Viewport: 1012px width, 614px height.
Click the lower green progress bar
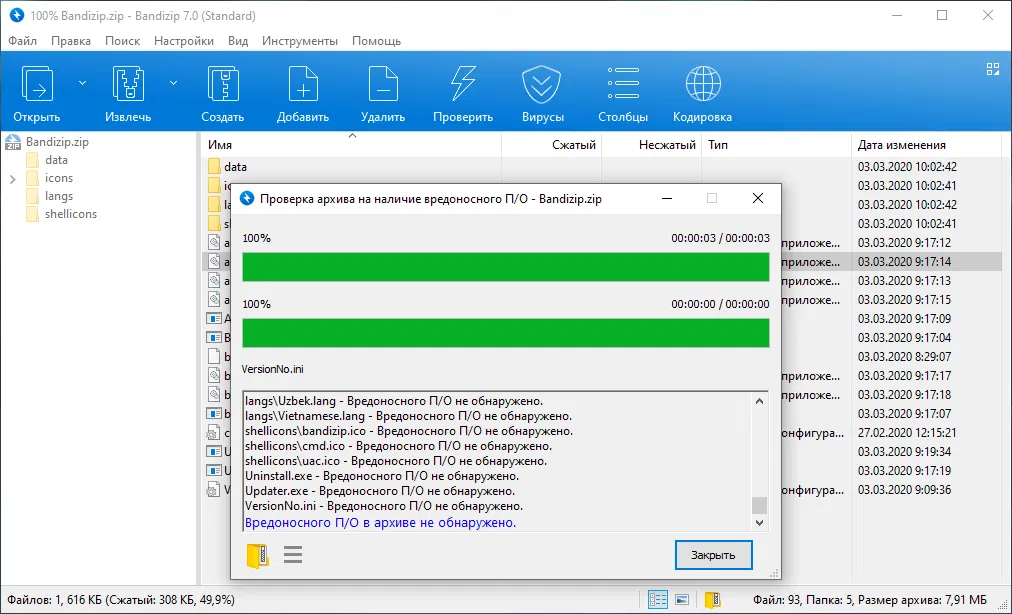pyautogui.click(x=505, y=333)
